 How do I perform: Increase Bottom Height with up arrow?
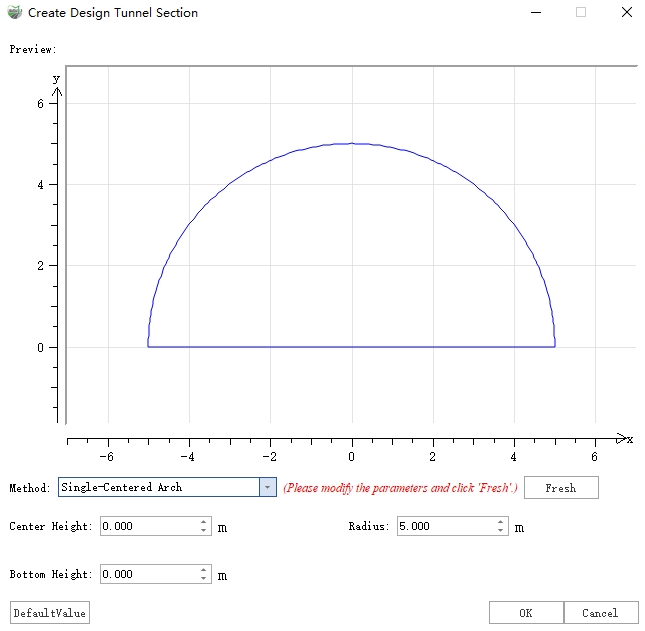pyautogui.click(x=204, y=570)
